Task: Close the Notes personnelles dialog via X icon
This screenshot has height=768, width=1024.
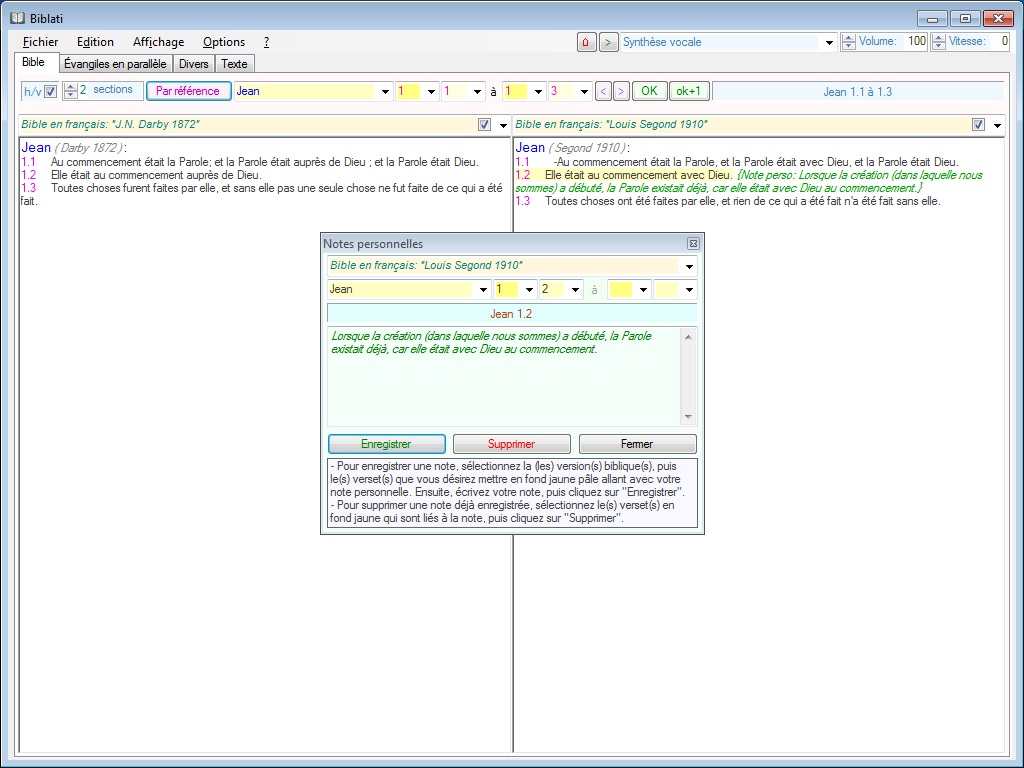Action: click(x=693, y=244)
